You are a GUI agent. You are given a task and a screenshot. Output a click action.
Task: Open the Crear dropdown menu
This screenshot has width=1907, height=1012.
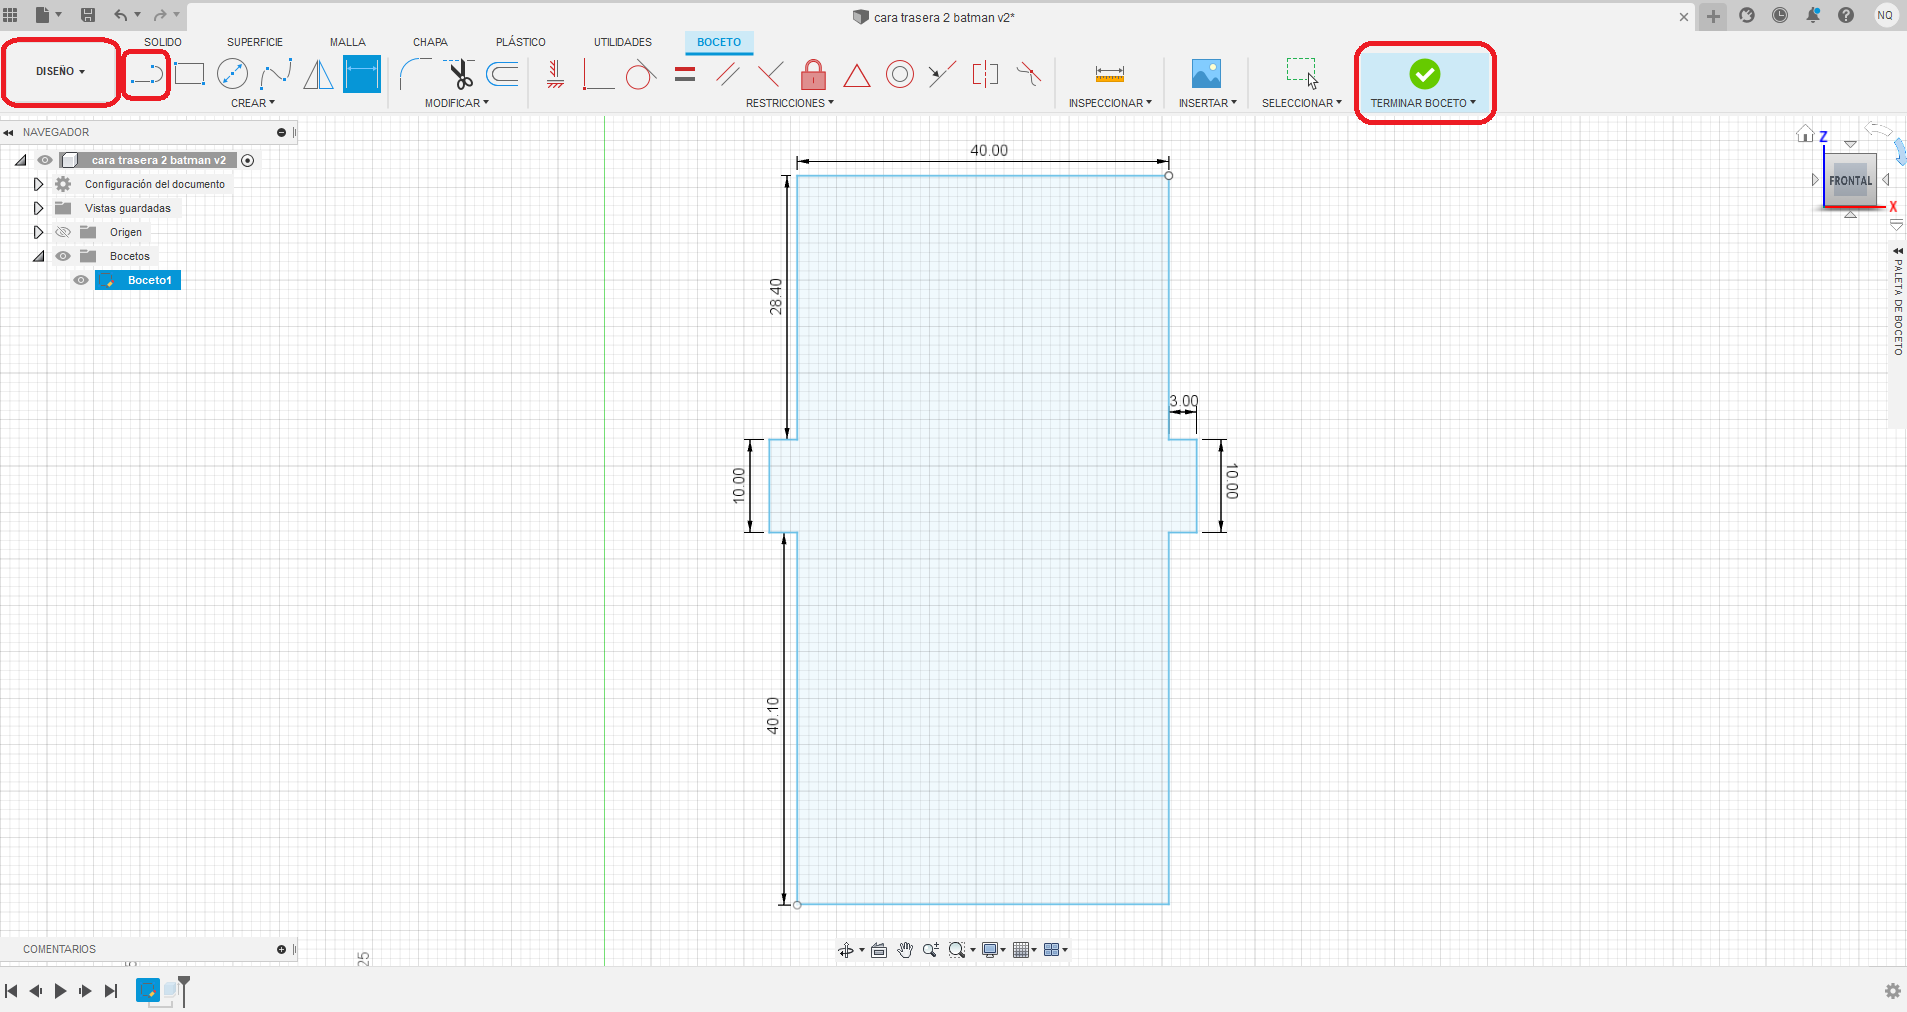tap(253, 103)
